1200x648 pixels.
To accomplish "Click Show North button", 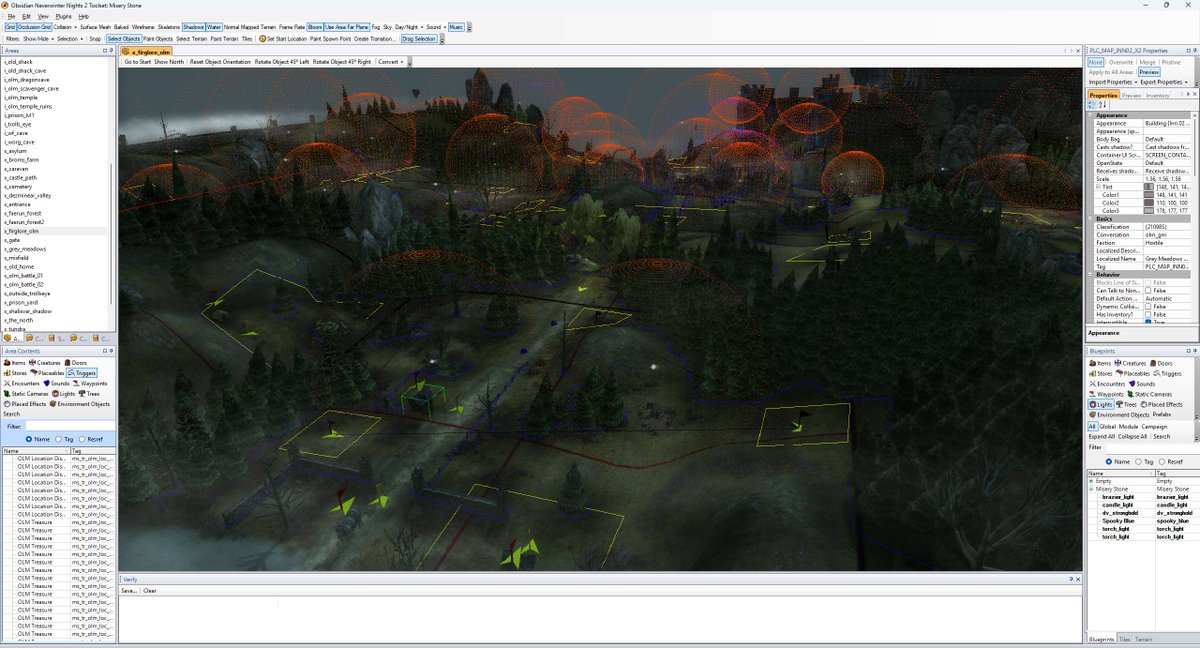I will [169, 62].
